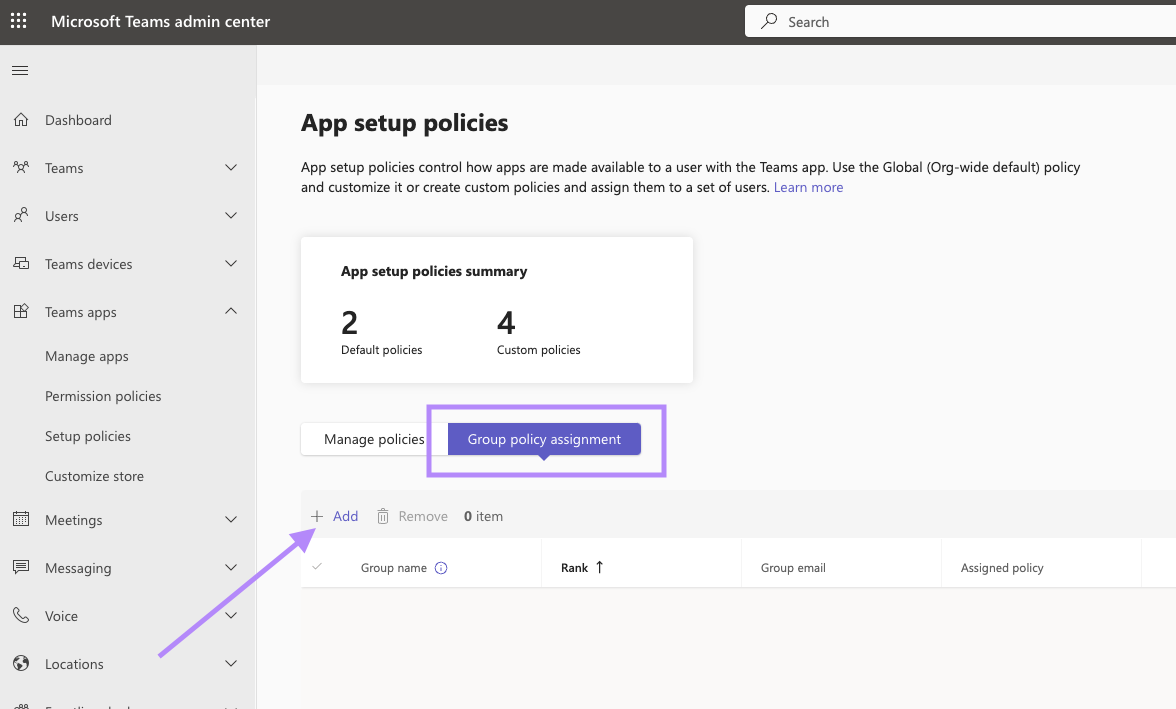
Task: Click the Users icon in sidebar
Action: pyautogui.click(x=21, y=215)
